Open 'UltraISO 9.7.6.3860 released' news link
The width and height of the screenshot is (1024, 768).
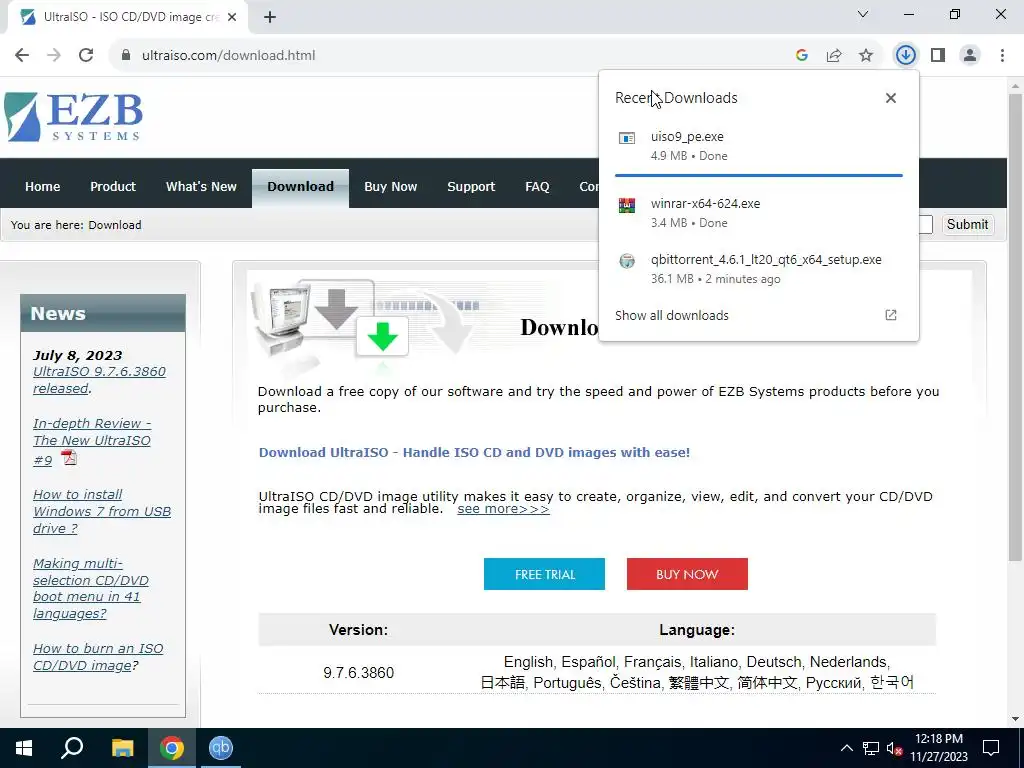99,379
